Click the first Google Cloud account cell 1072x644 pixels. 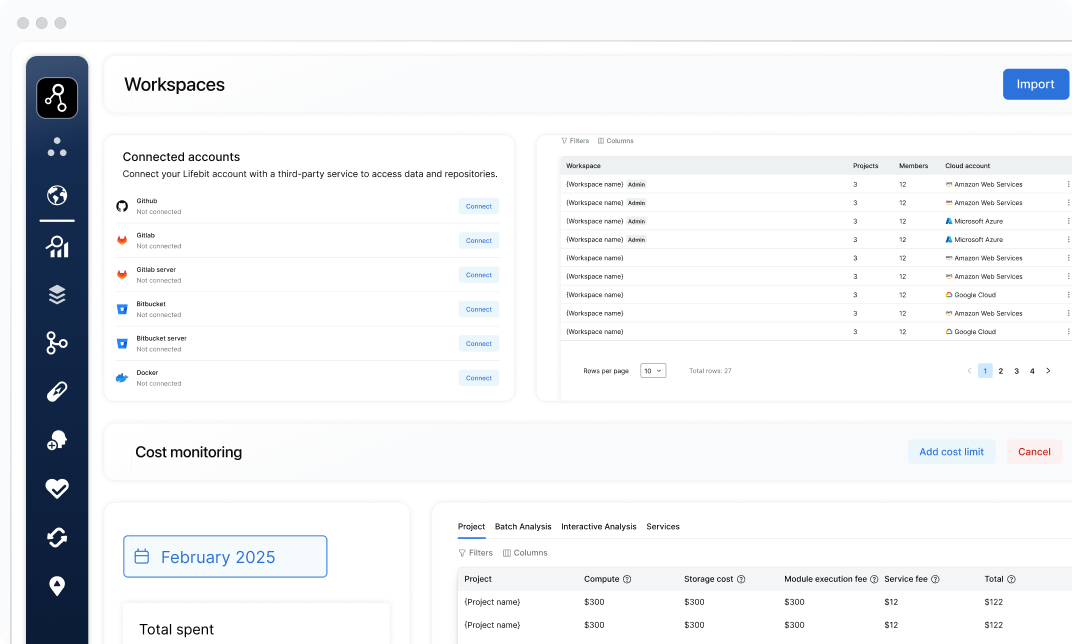pyautogui.click(x=971, y=295)
